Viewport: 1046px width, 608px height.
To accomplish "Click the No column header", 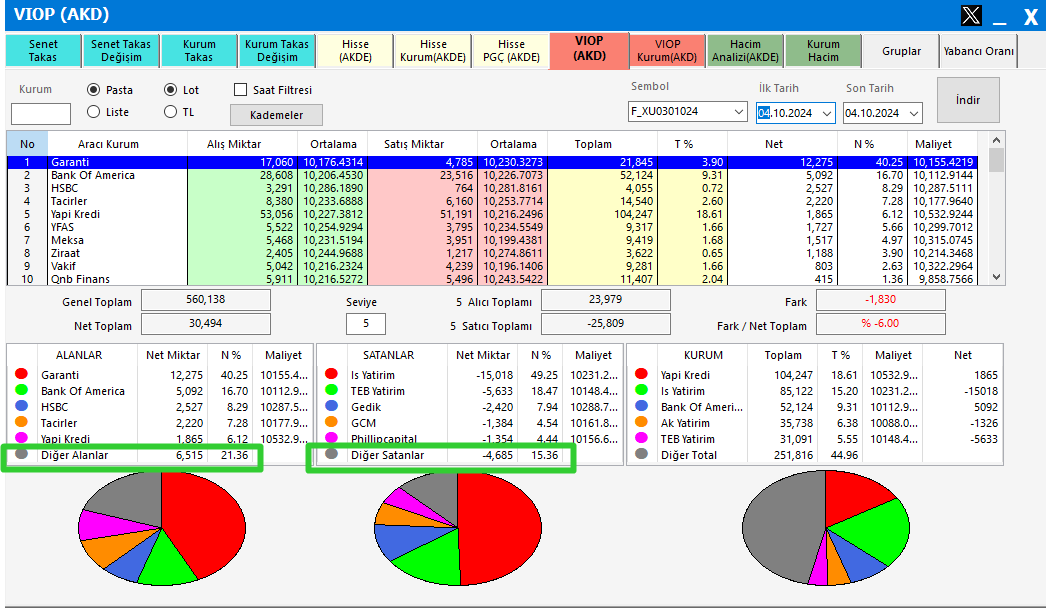I will (27, 144).
